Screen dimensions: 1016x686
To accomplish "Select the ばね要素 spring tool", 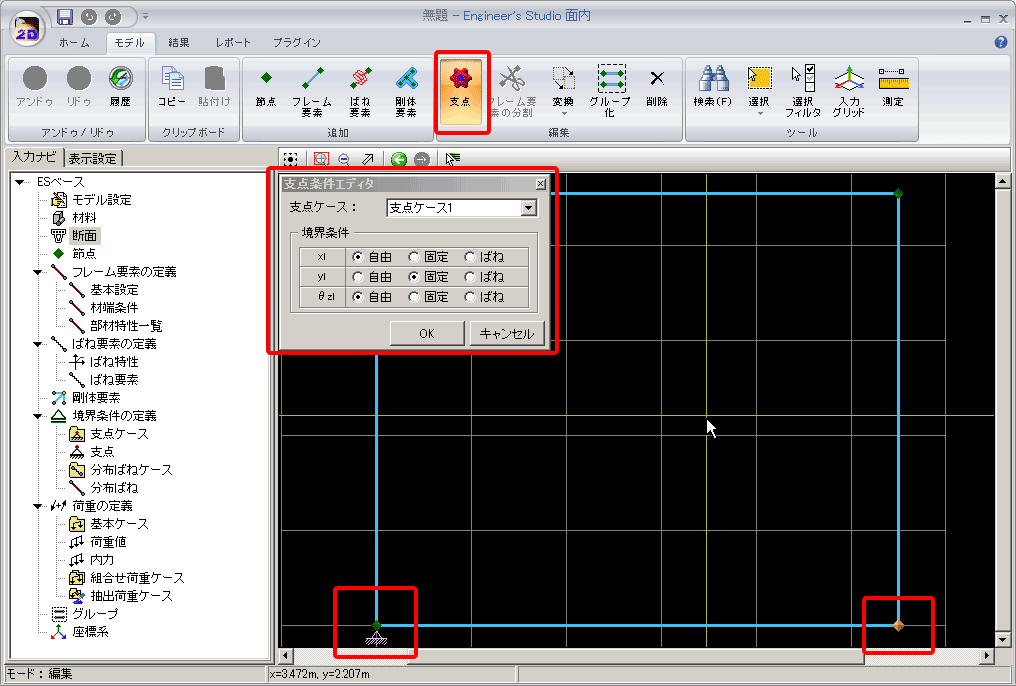I will 360,91.
